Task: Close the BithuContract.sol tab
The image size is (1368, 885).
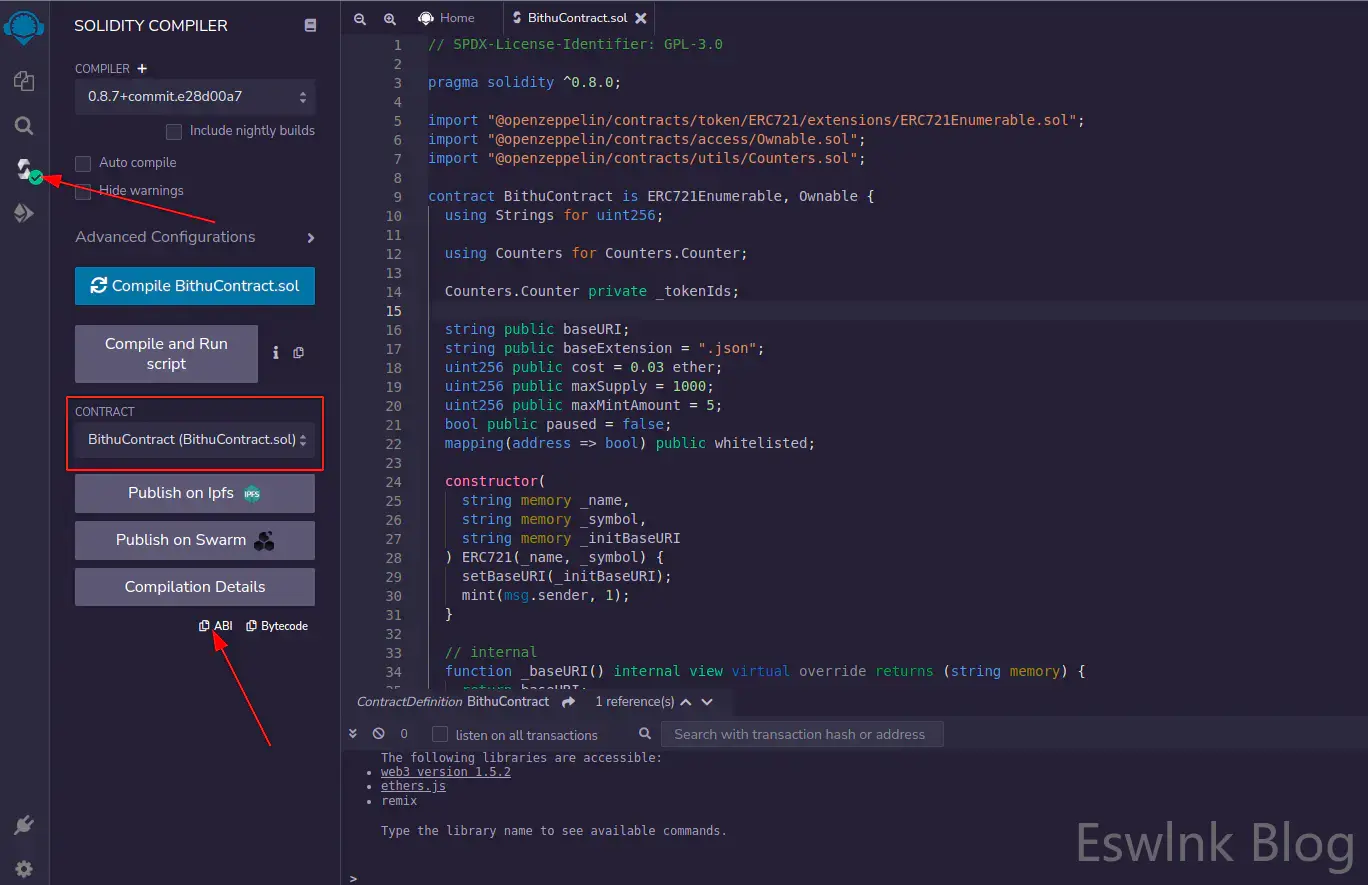Action: 641,18
